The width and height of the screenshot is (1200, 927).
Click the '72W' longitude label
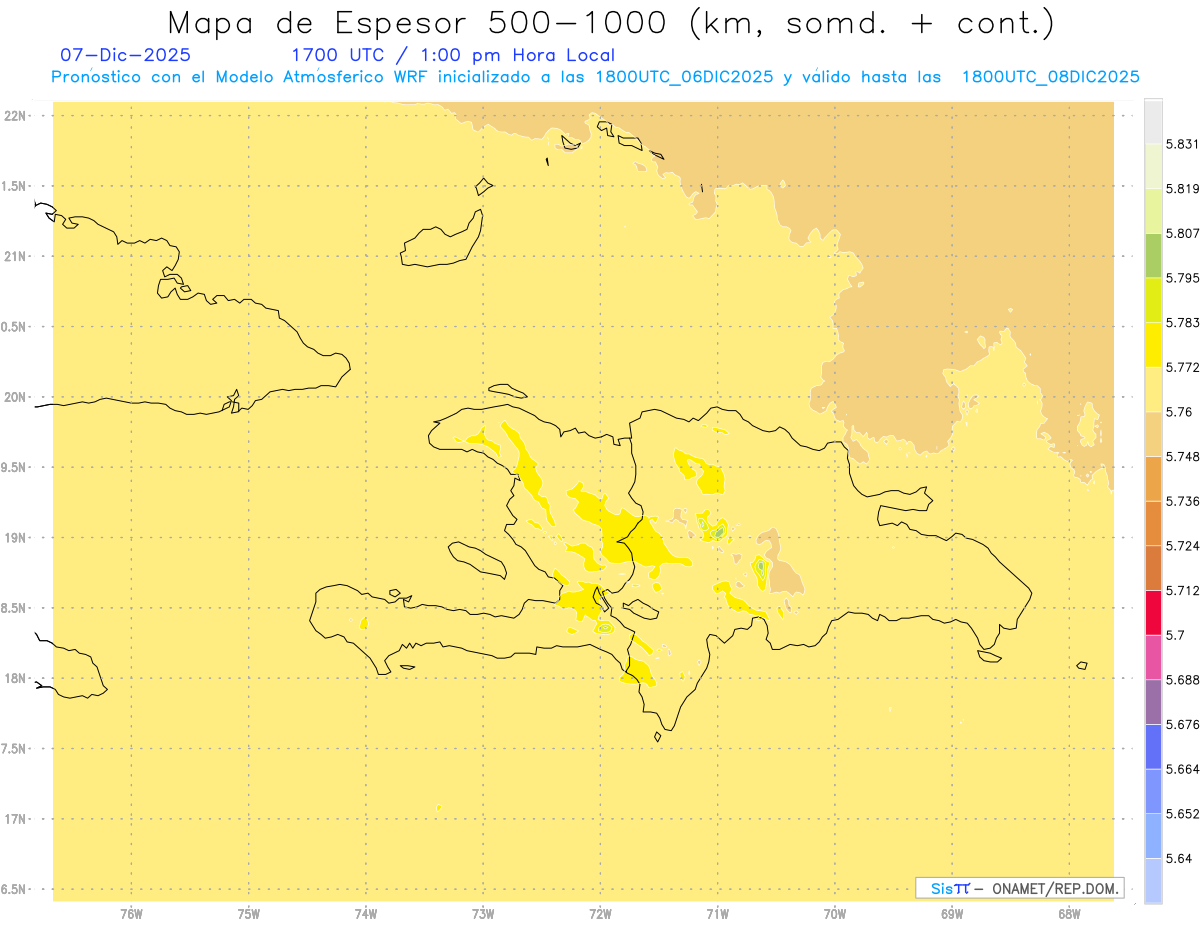coord(600,914)
